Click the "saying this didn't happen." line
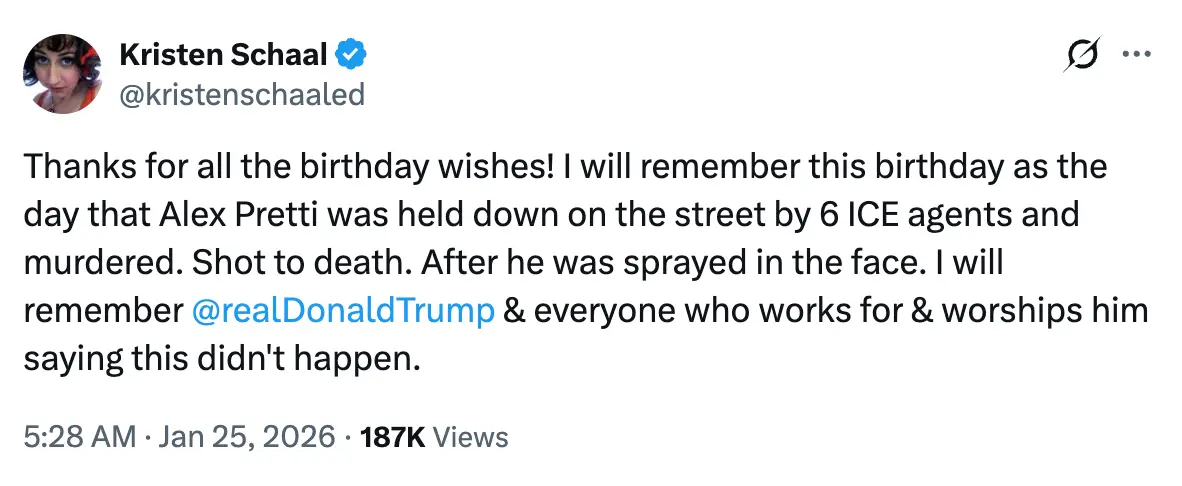 tap(218, 360)
